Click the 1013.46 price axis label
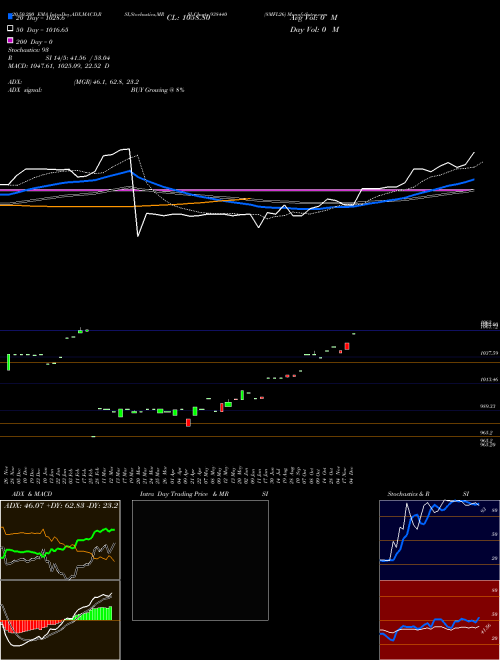This screenshot has height=660, width=500. point(489,380)
